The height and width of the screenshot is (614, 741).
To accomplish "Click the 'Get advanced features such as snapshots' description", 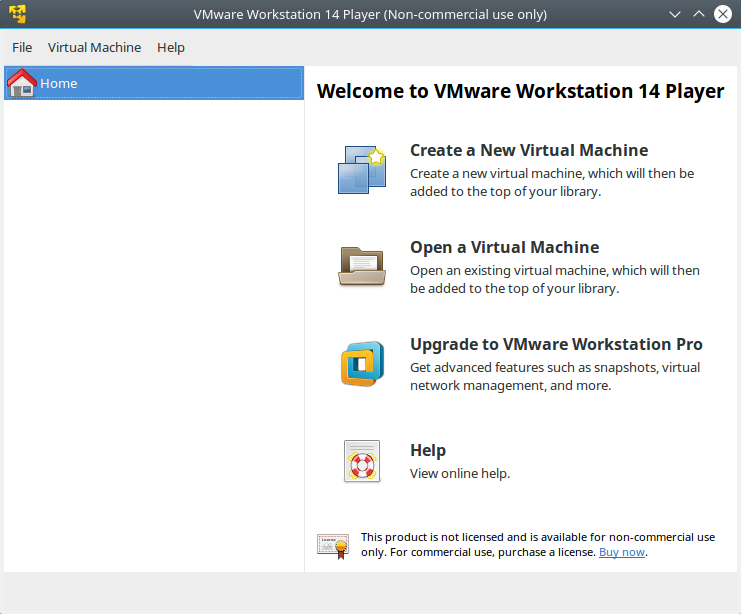I will tap(555, 377).
